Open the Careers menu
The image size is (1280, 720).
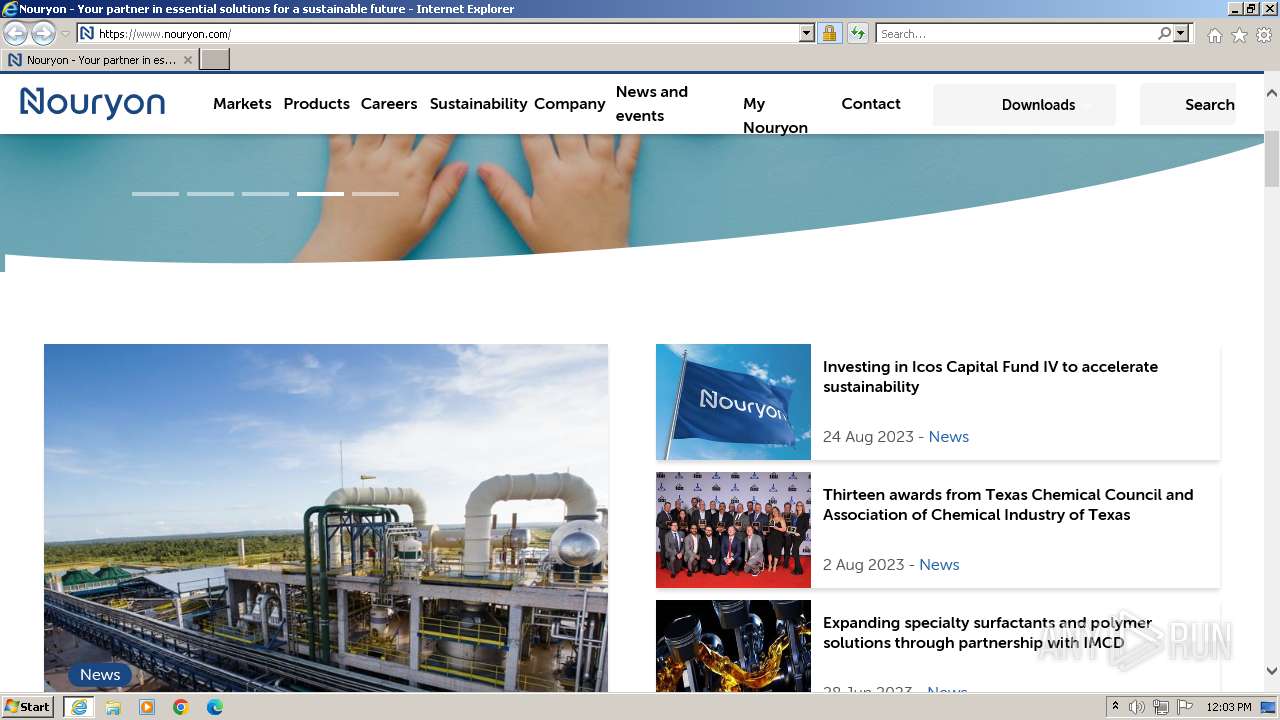click(389, 104)
